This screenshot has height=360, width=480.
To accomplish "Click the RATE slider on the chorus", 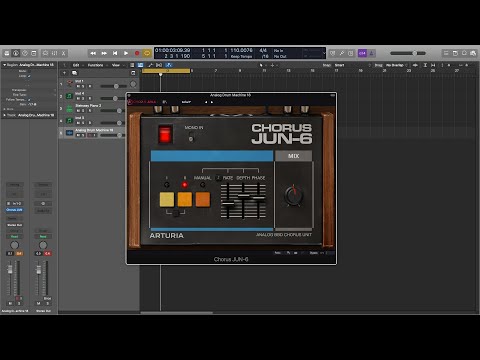I will pyautogui.click(x=228, y=204).
